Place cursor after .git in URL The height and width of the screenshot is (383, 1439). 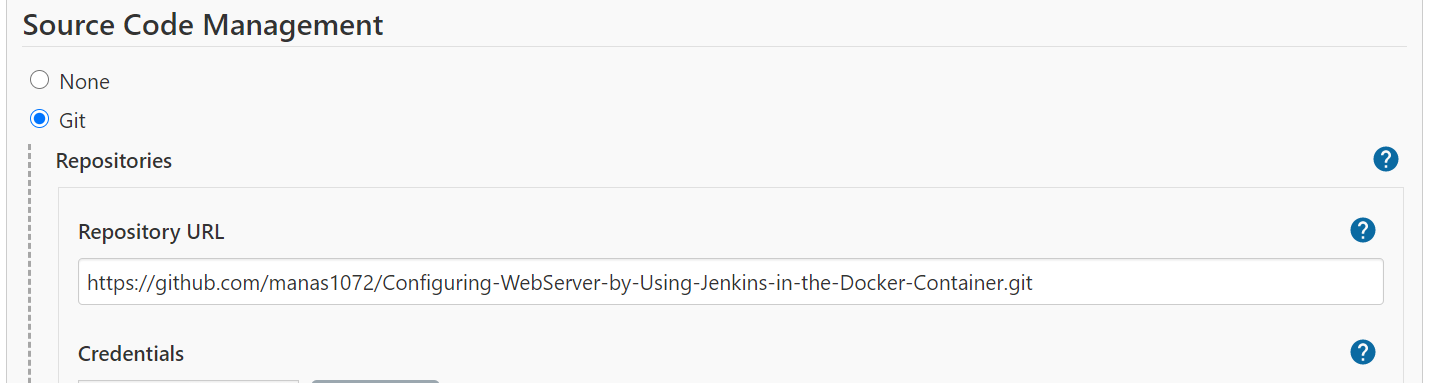click(1034, 283)
